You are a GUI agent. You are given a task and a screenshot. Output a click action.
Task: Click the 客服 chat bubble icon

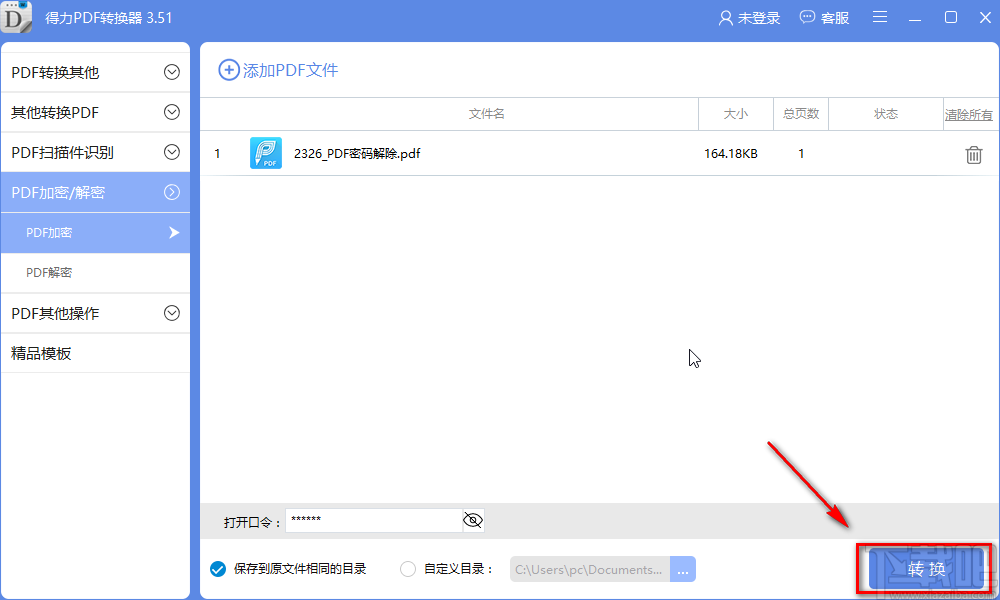(805, 16)
